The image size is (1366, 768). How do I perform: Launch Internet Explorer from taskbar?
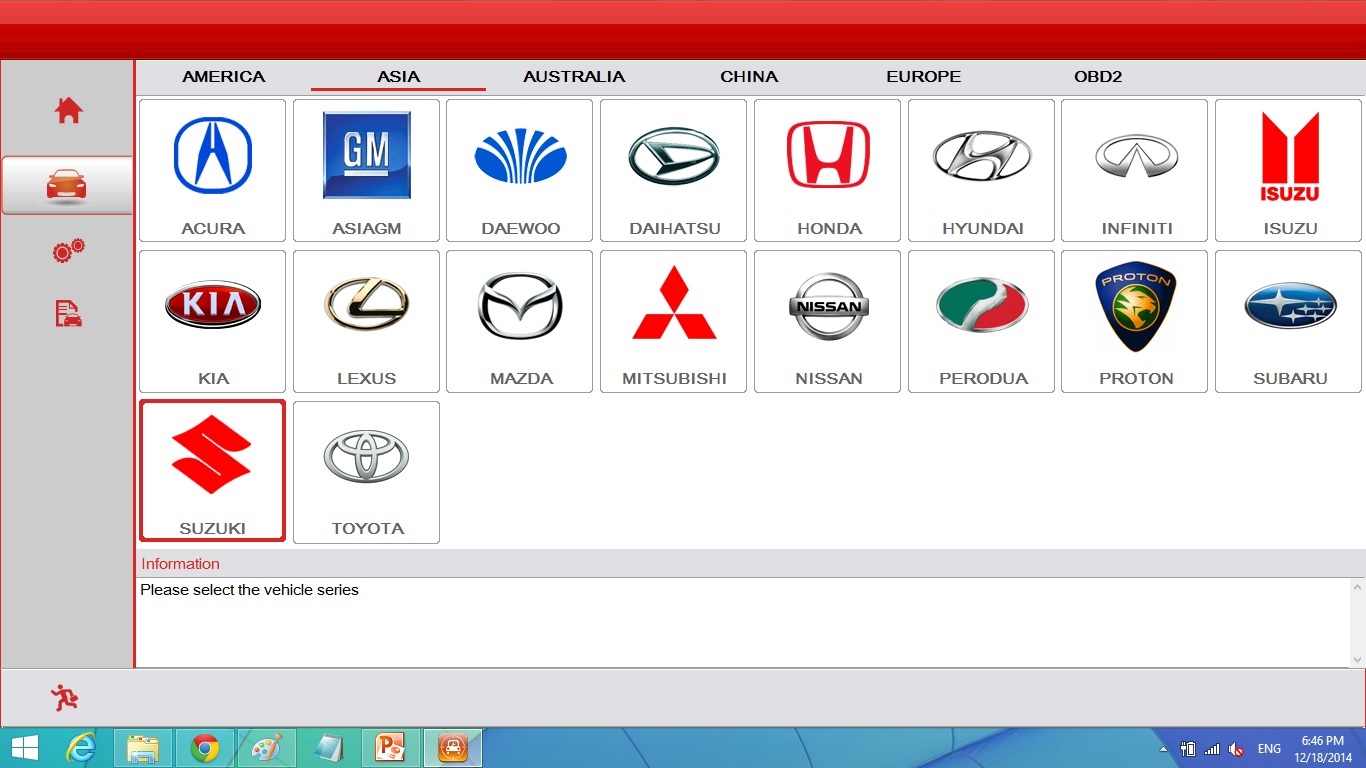[81, 748]
